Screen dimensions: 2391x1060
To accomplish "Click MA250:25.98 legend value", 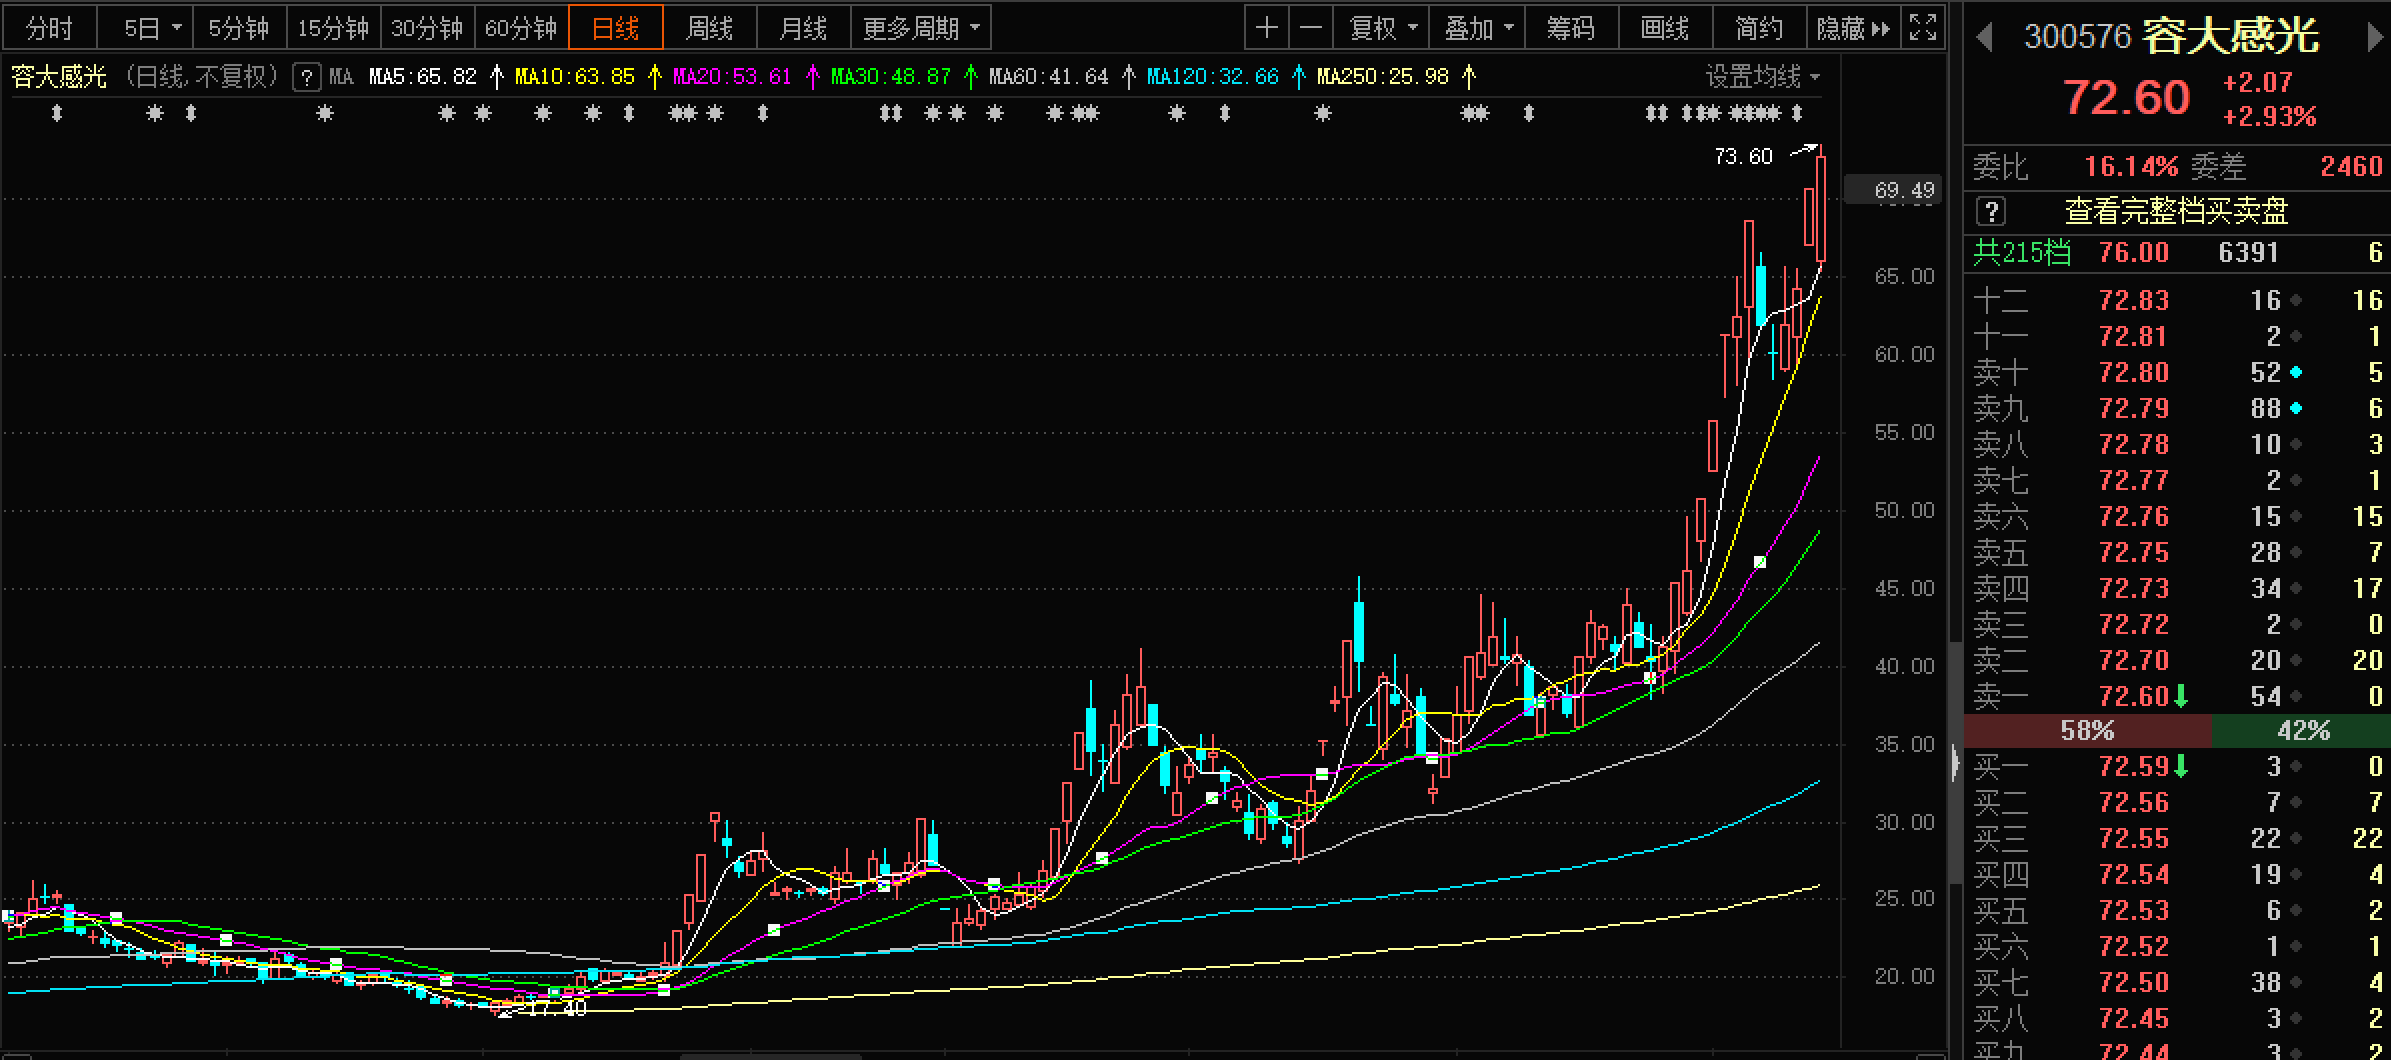I will [x=1383, y=77].
